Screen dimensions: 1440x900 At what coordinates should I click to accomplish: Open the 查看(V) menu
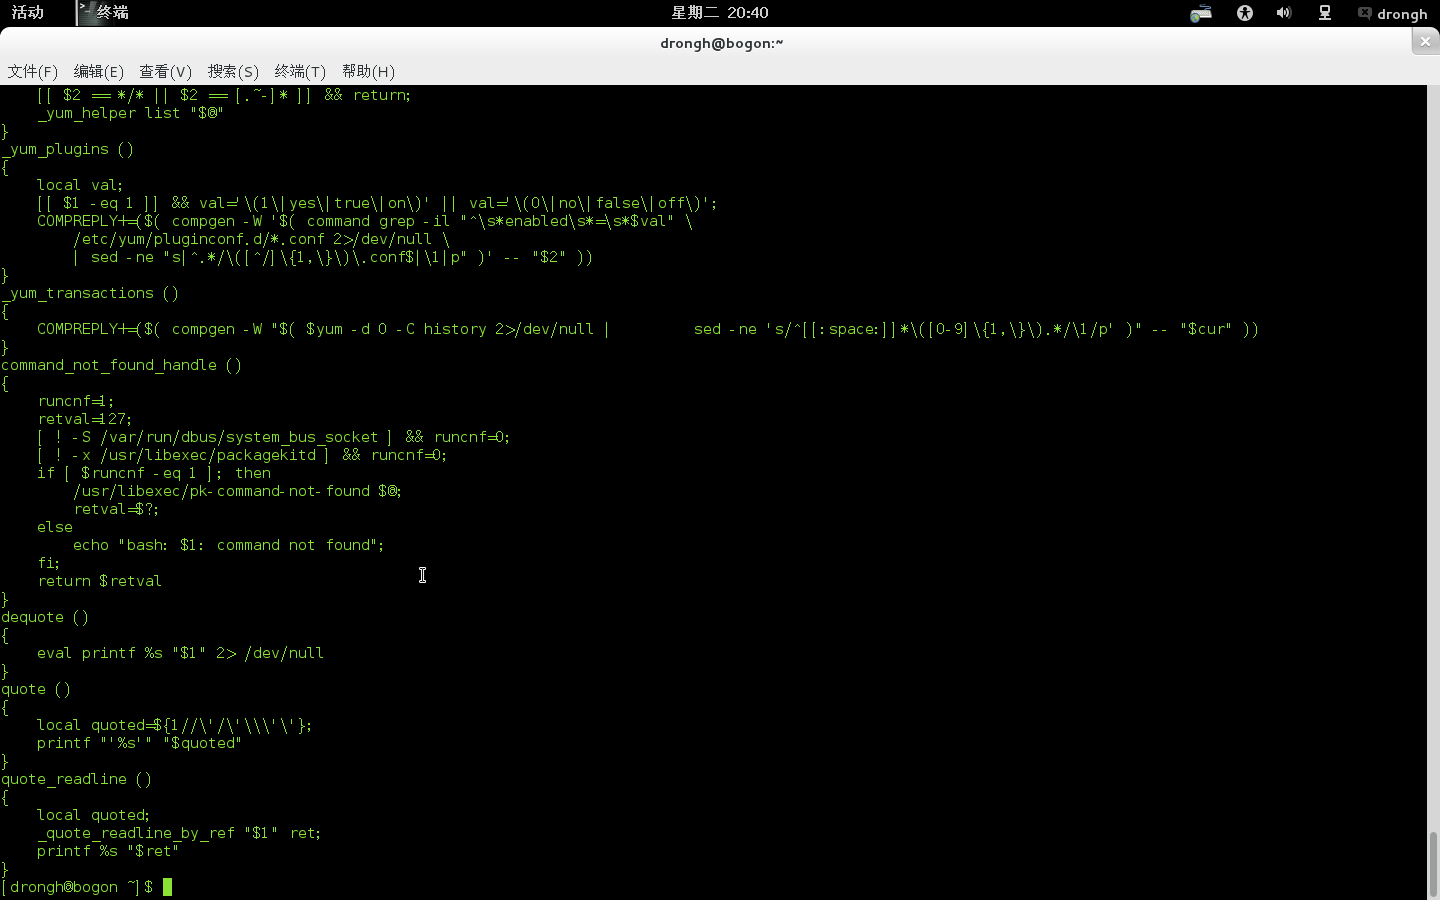point(165,71)
